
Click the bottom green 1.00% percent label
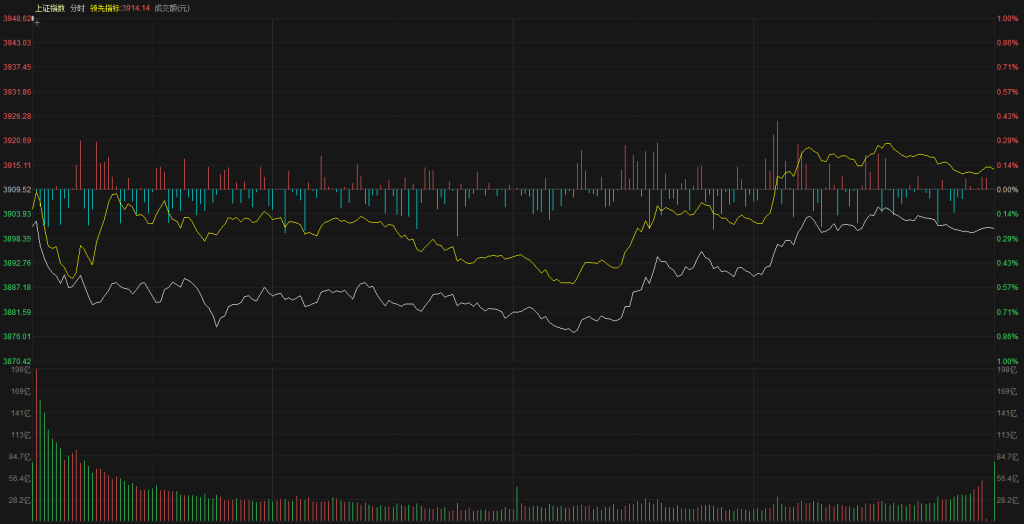(x=1006, y=361)
